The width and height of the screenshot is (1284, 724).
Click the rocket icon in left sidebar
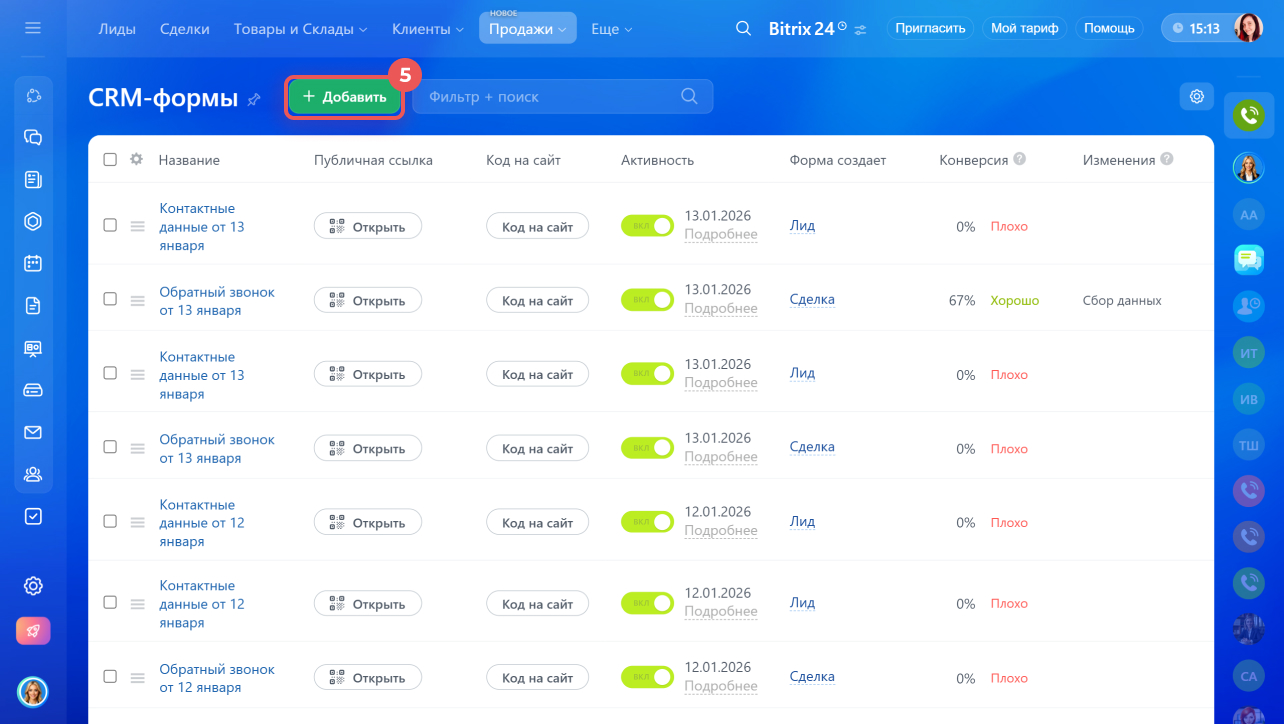pos(33,631)
